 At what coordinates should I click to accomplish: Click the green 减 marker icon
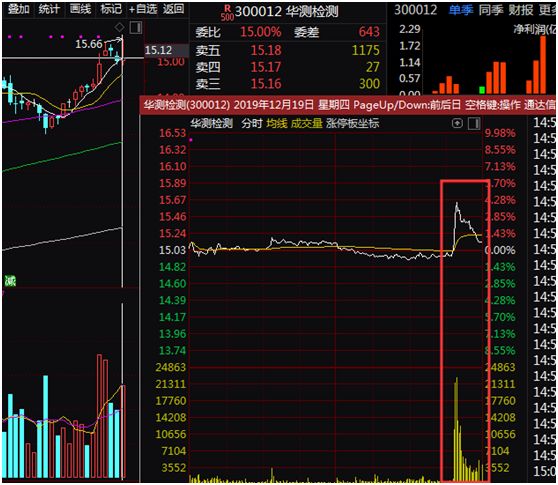[x=10, y=281]
